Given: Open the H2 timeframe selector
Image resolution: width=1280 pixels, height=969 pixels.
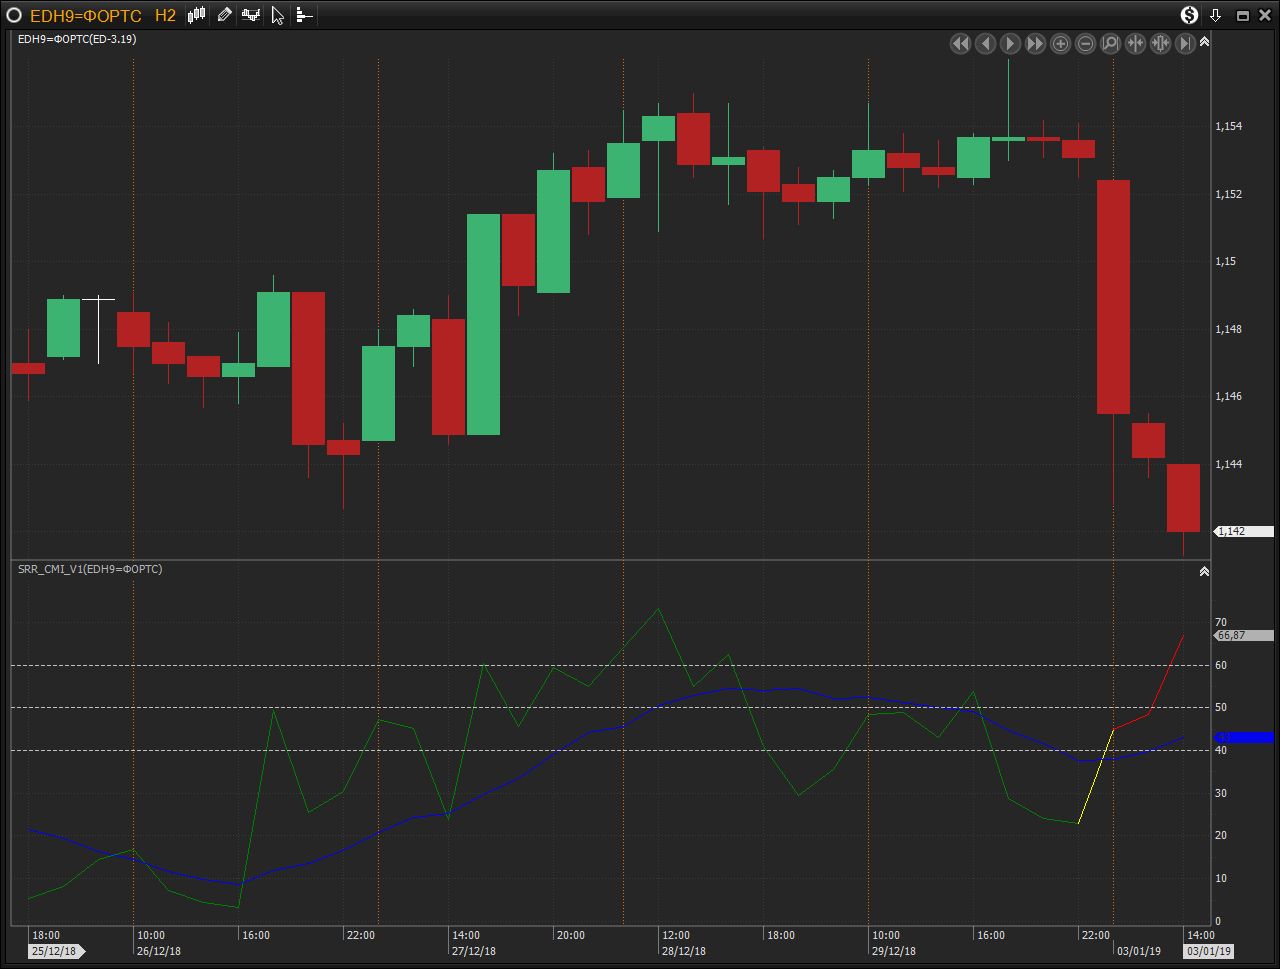Looking at the screenshot, I should 165,15.
